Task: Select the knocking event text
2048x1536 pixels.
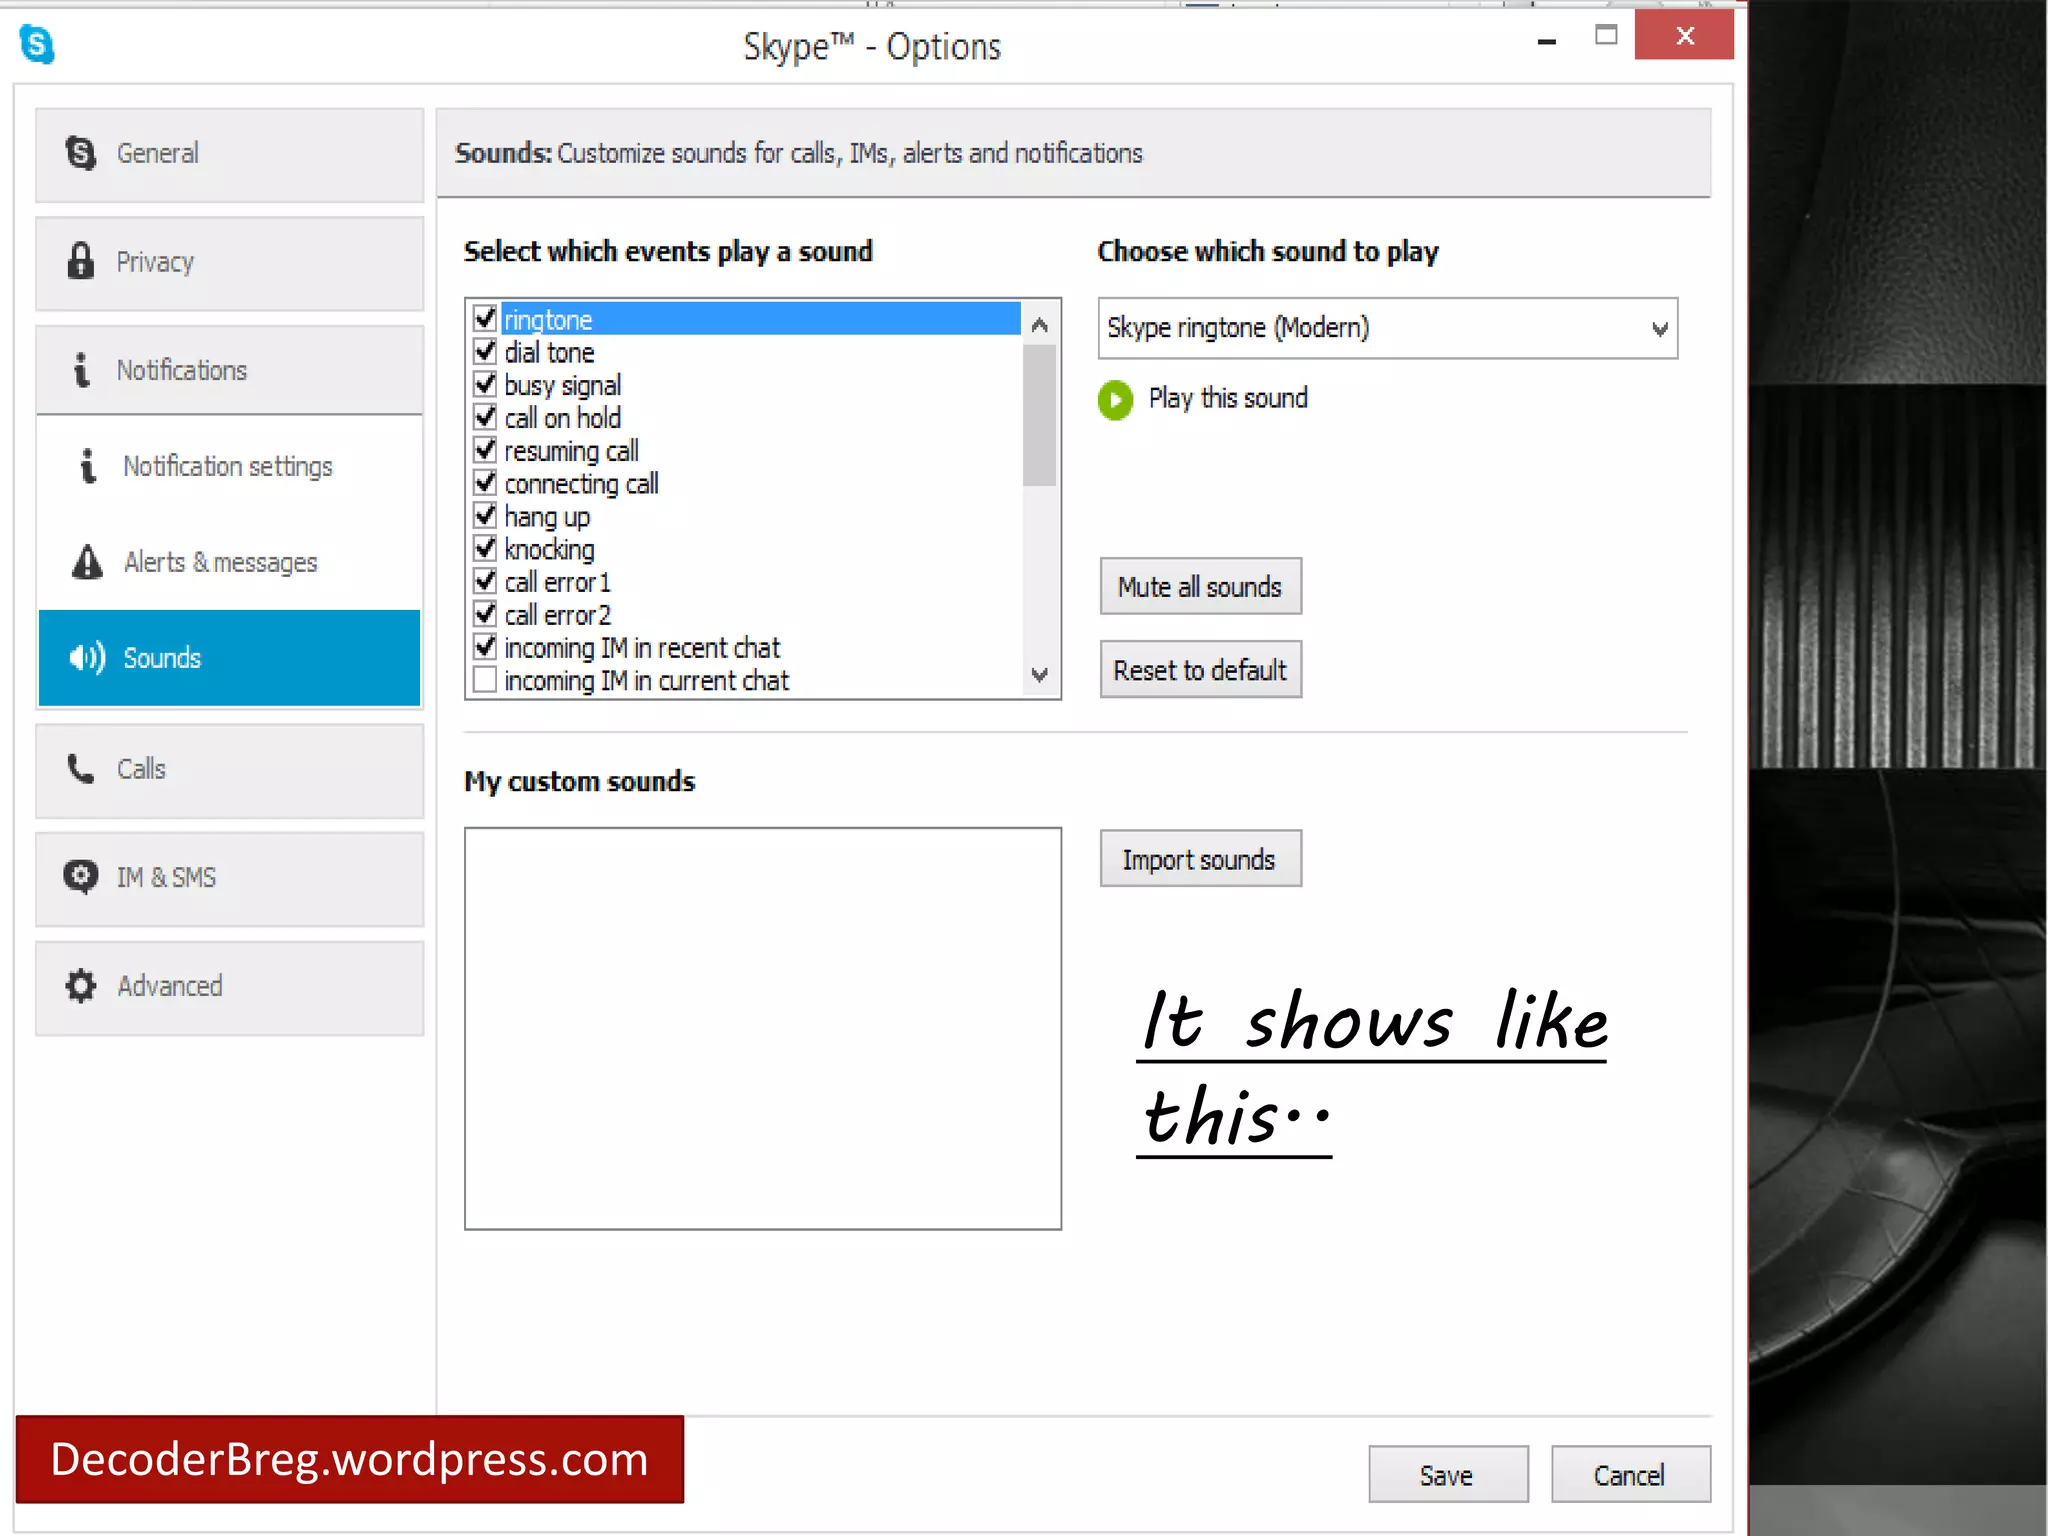Action: (549, 549)
